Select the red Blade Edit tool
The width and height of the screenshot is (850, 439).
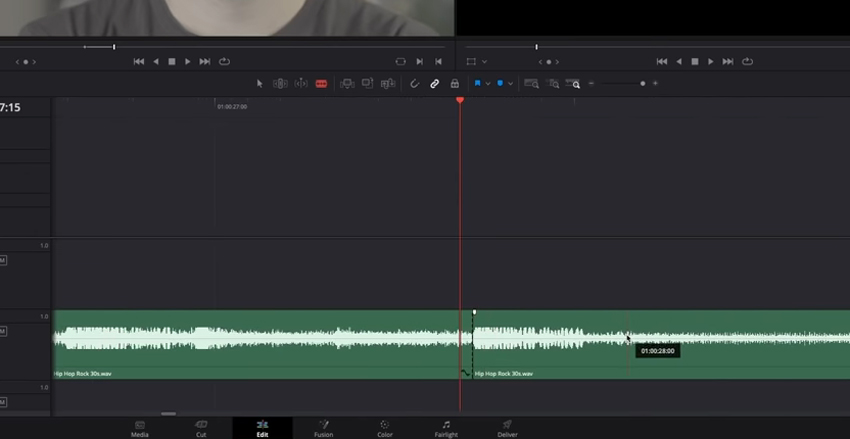pyautogui.click(x=321, y=84)
